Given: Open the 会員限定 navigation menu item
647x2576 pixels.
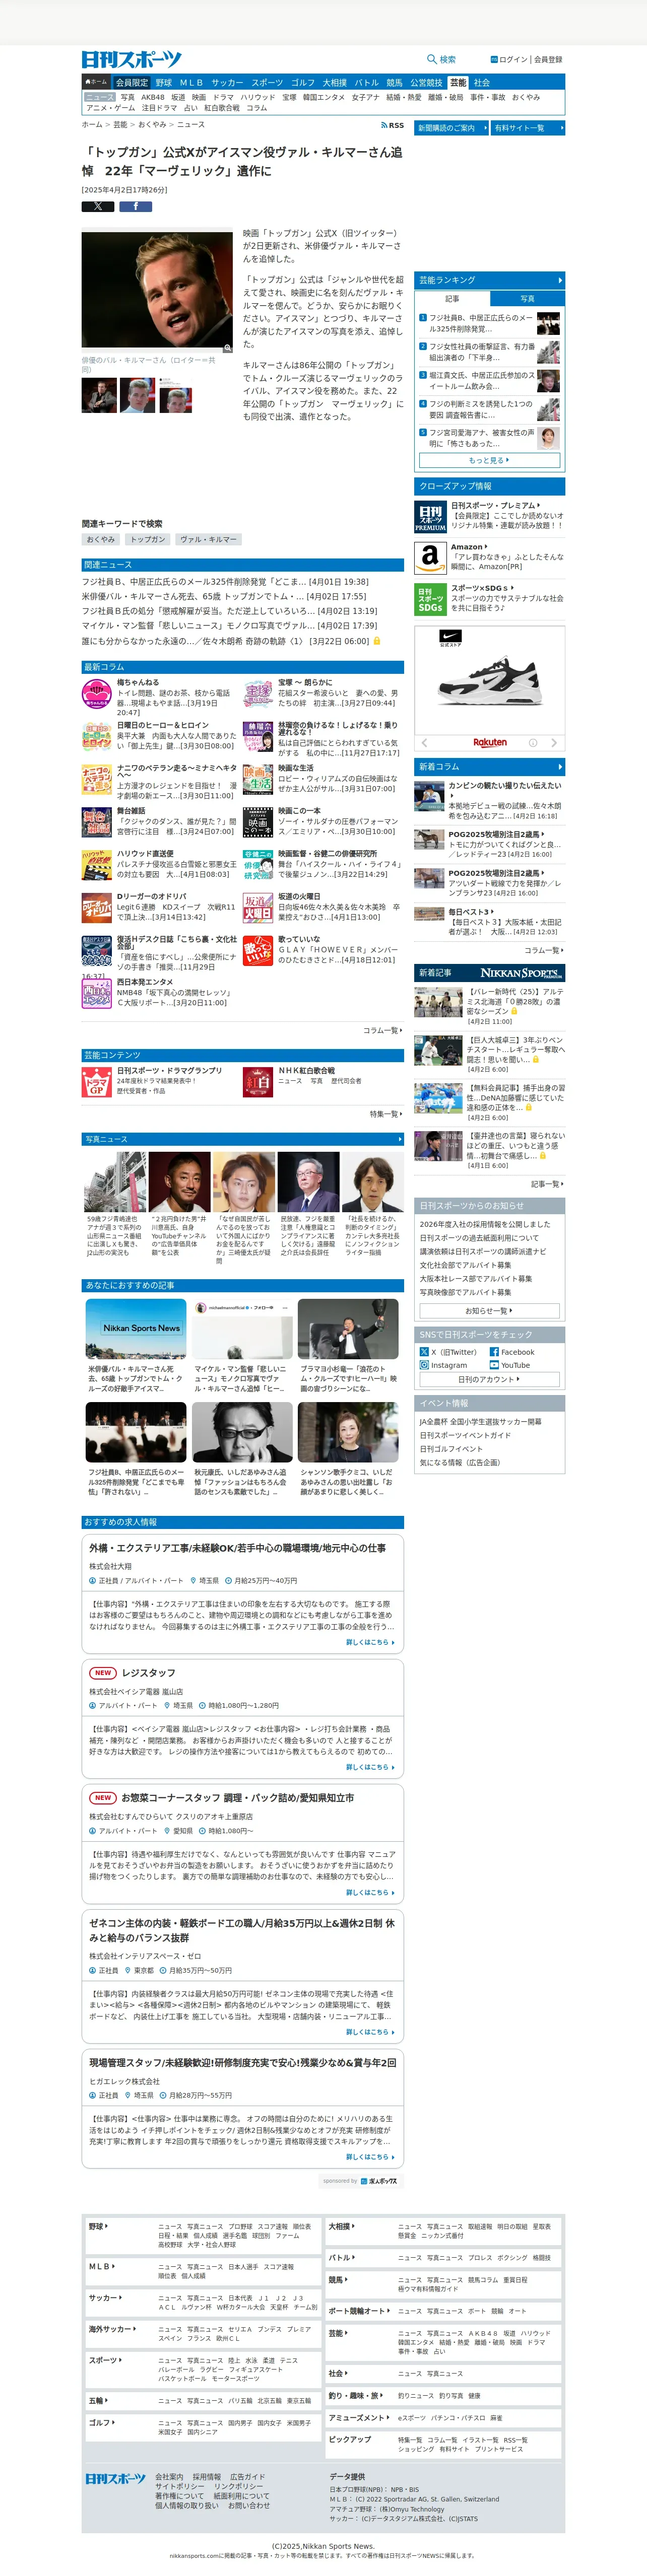Looking at the screenshot, I should tap(132, 83).
